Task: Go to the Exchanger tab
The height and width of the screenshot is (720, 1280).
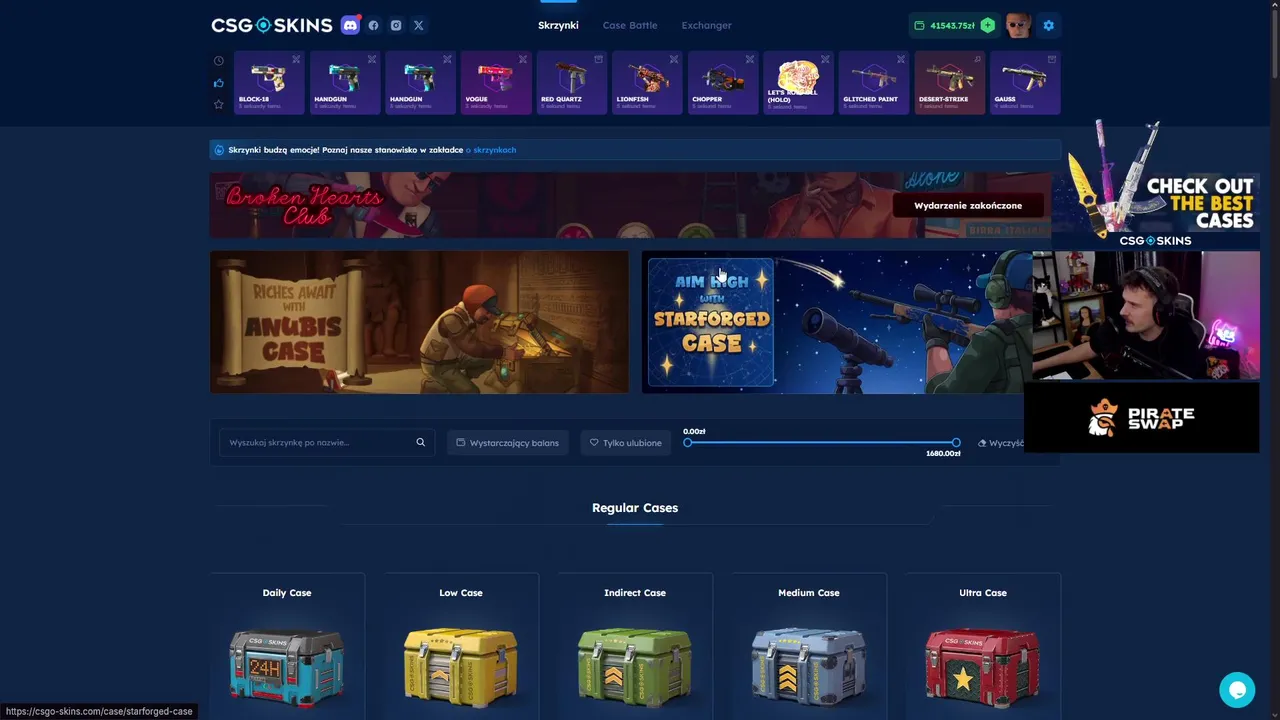Action: tap(706, 25)
